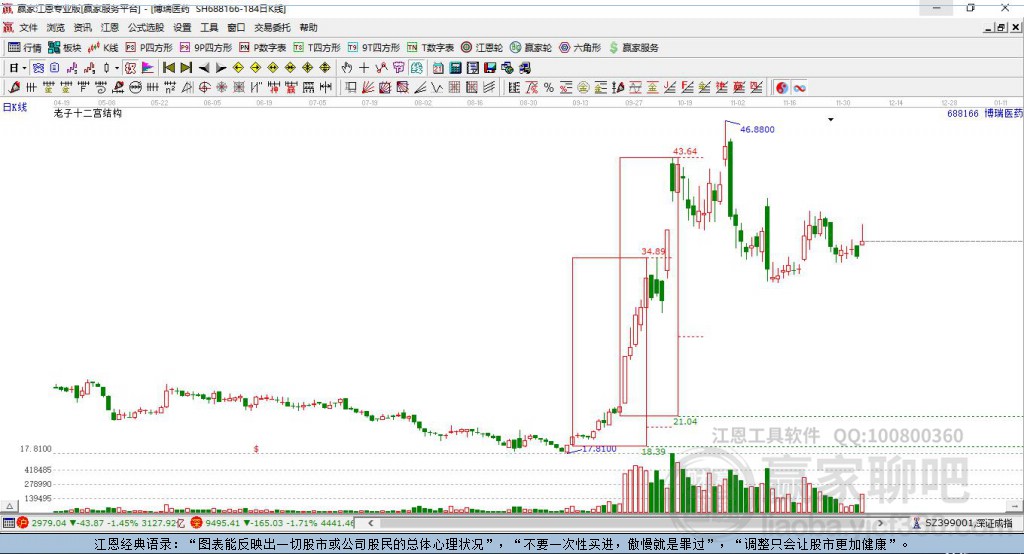Launch the 赢家轮 wheel tool
This screenshot has height=554, width=1024.
[531, 48]
